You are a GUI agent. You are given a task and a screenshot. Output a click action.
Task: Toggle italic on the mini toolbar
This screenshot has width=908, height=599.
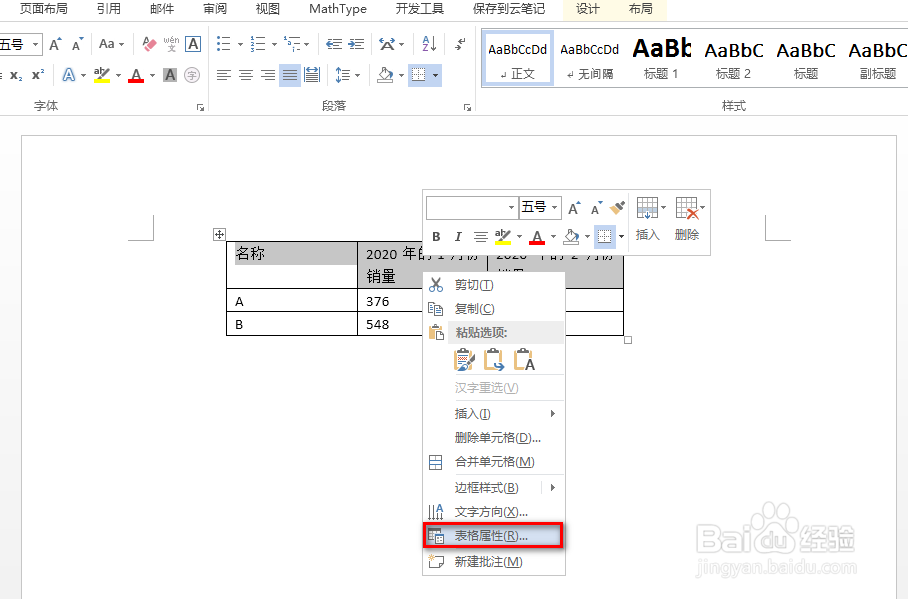[x=459, y=235]
